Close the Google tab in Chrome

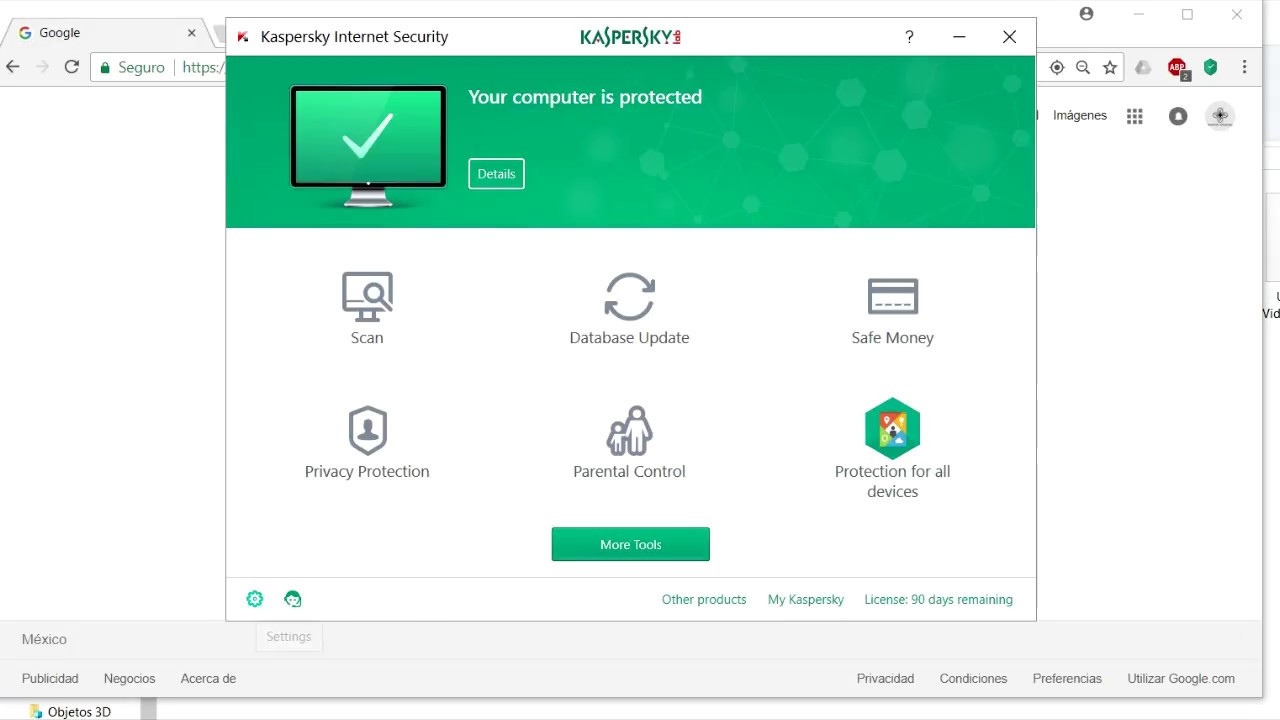(x=191, y=33)
